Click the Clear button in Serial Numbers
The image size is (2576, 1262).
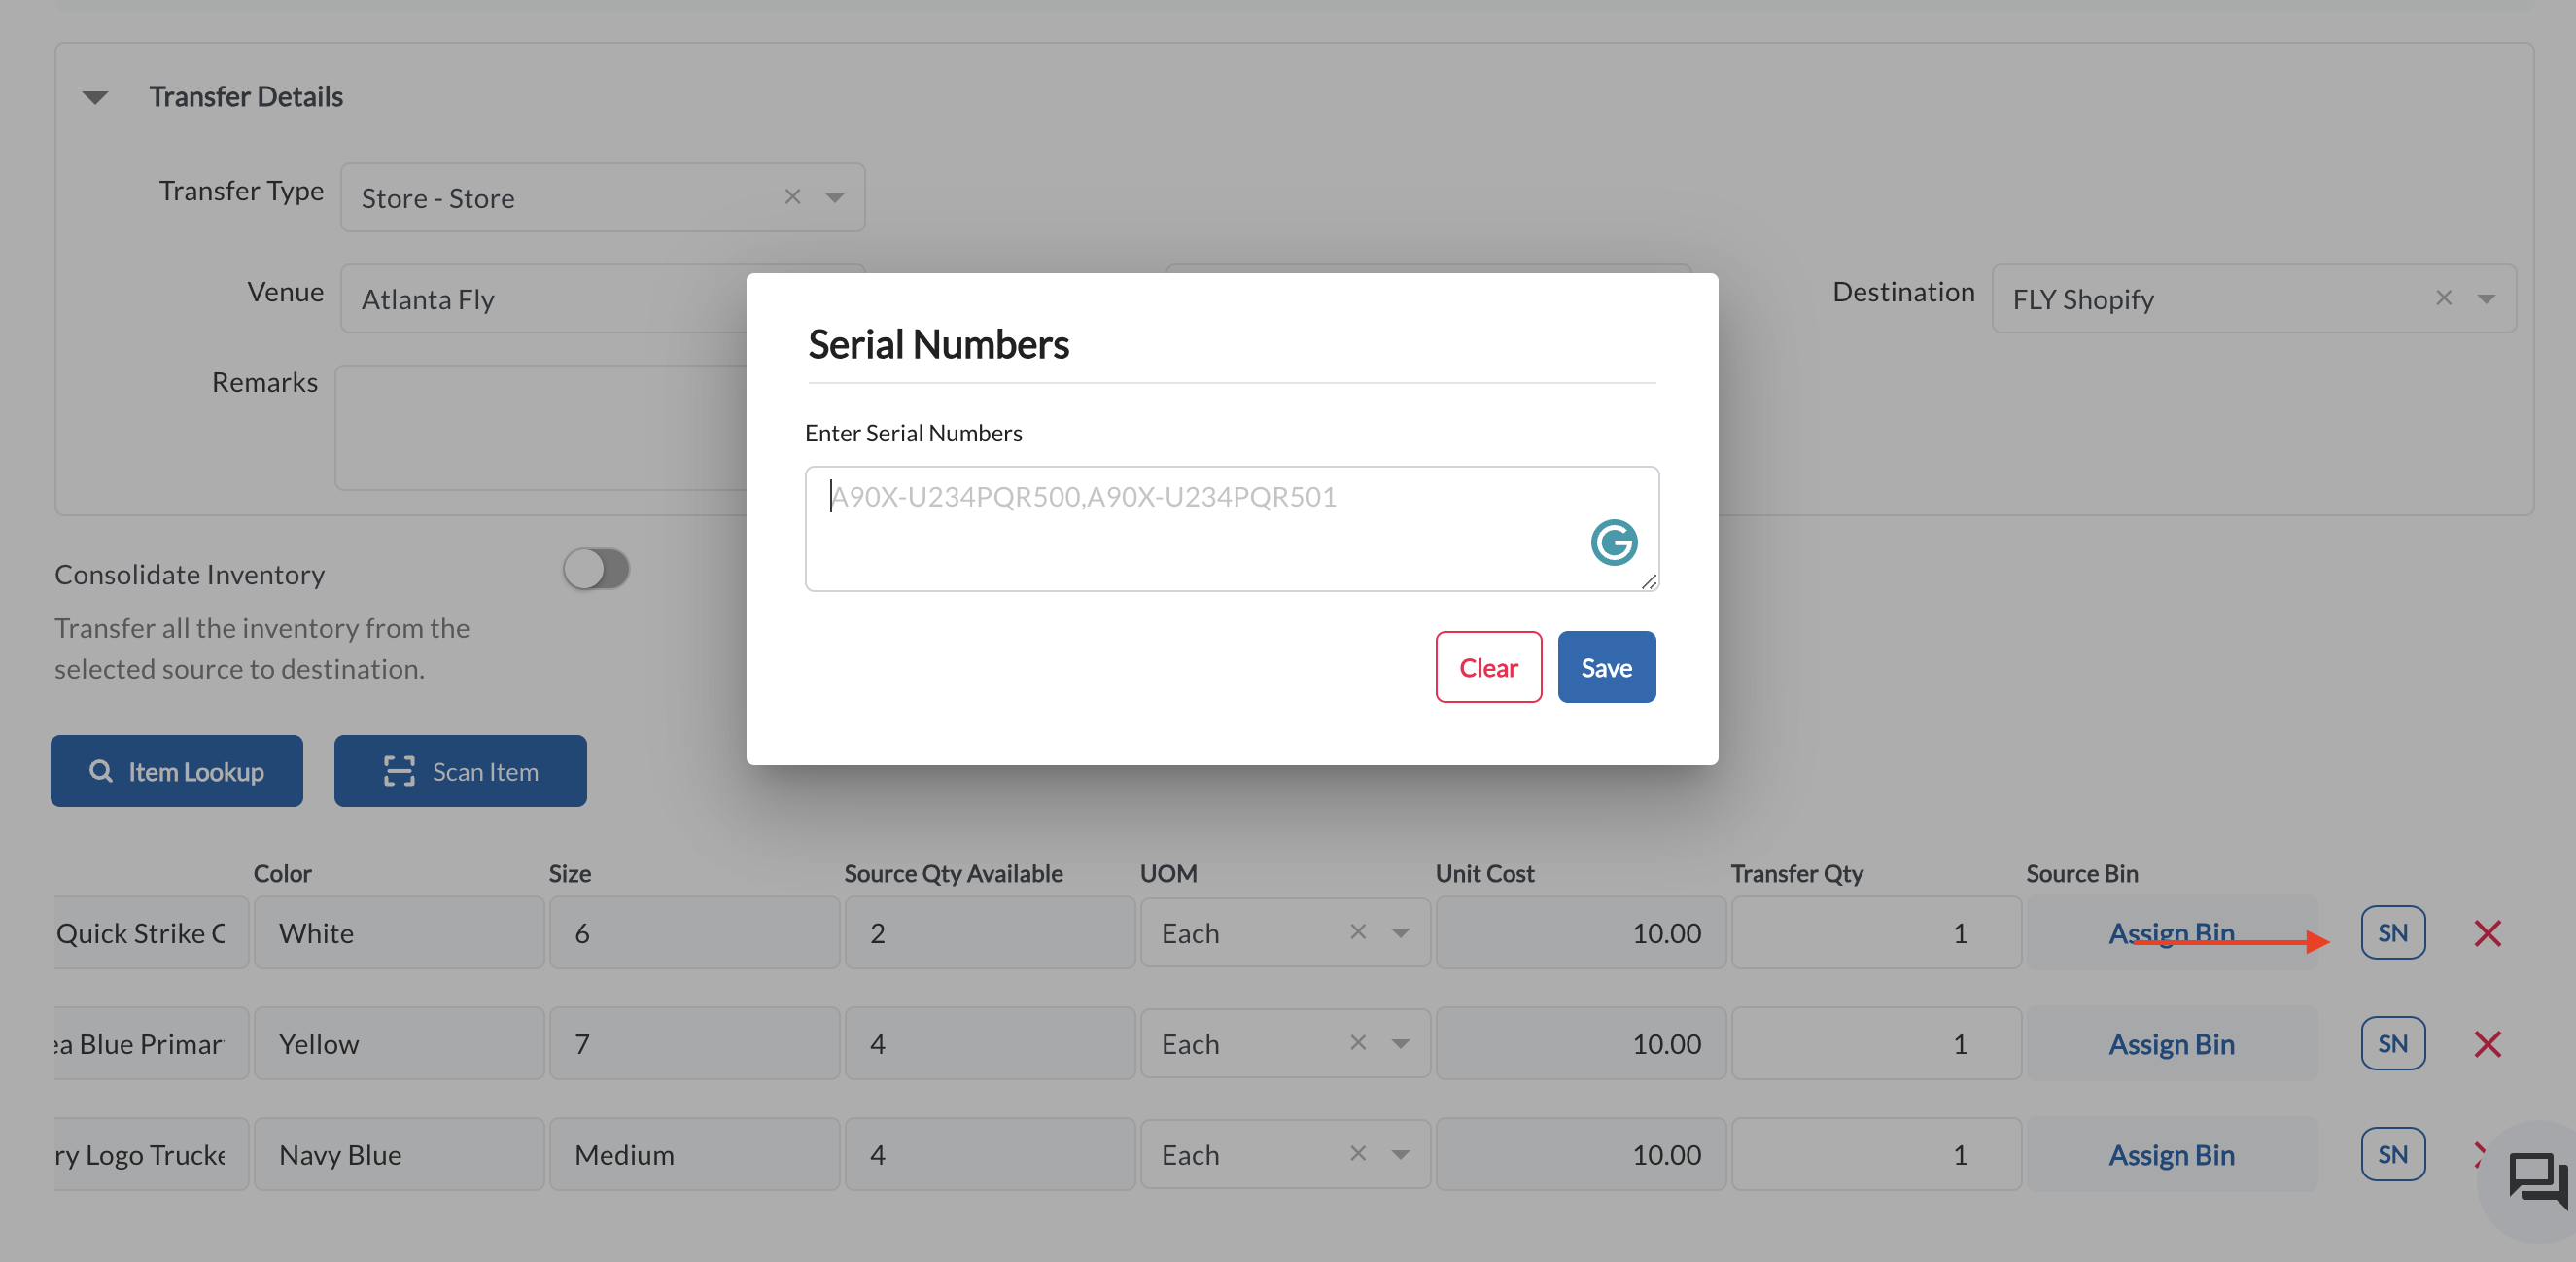click(1488, 667)
